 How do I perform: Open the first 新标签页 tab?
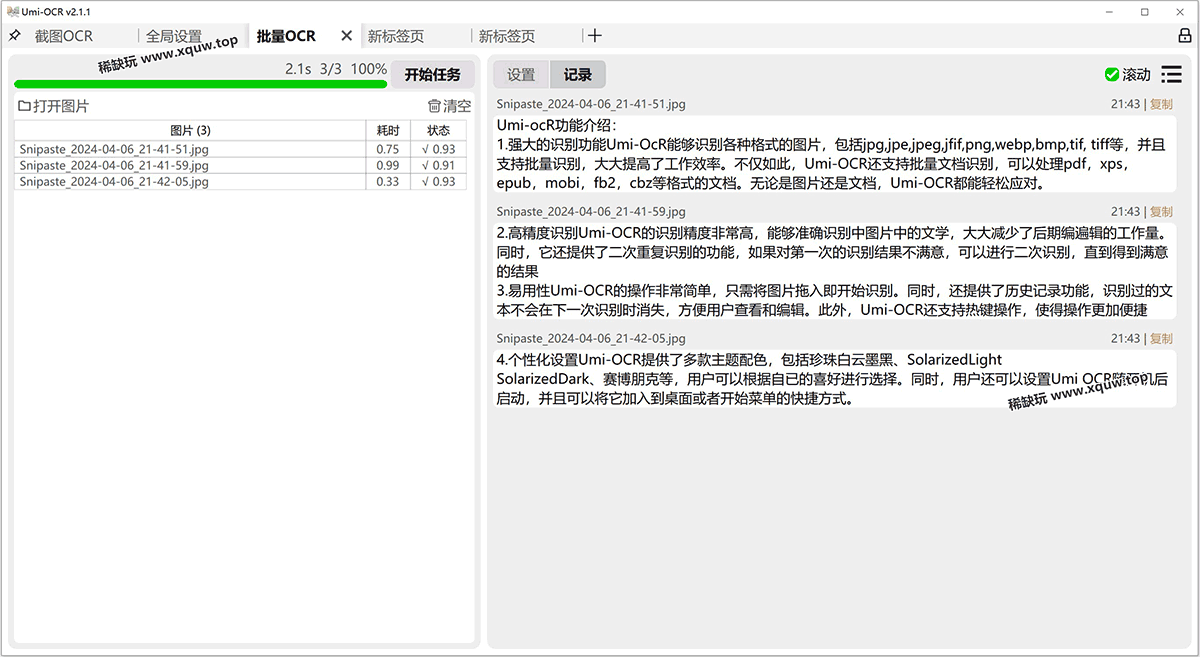click(396, 36)
